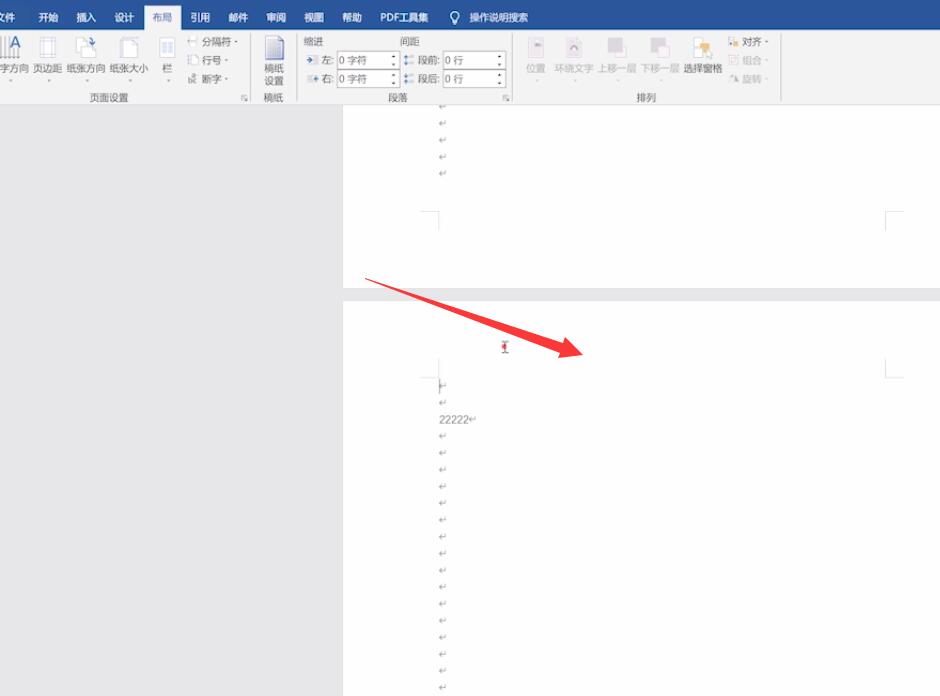Open the 栏 columns menu
This screenshot has width=940, height=696.
tap(167, 57)
